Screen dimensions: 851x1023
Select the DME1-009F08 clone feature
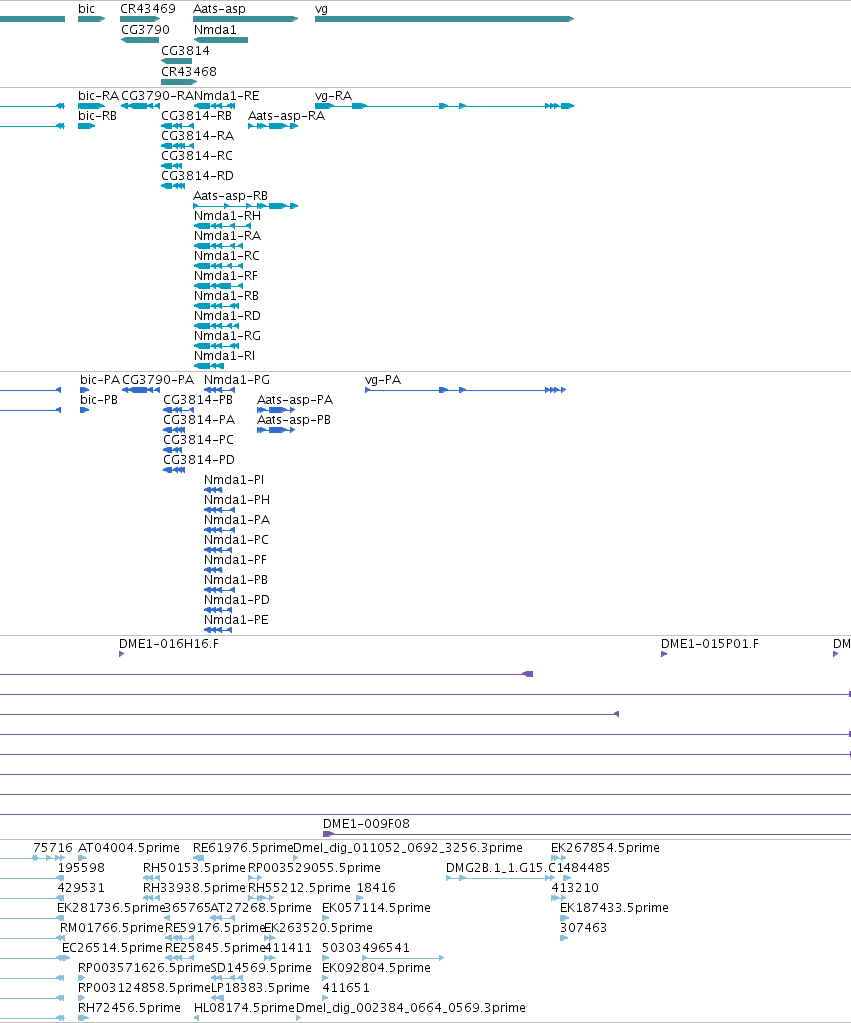587,834
